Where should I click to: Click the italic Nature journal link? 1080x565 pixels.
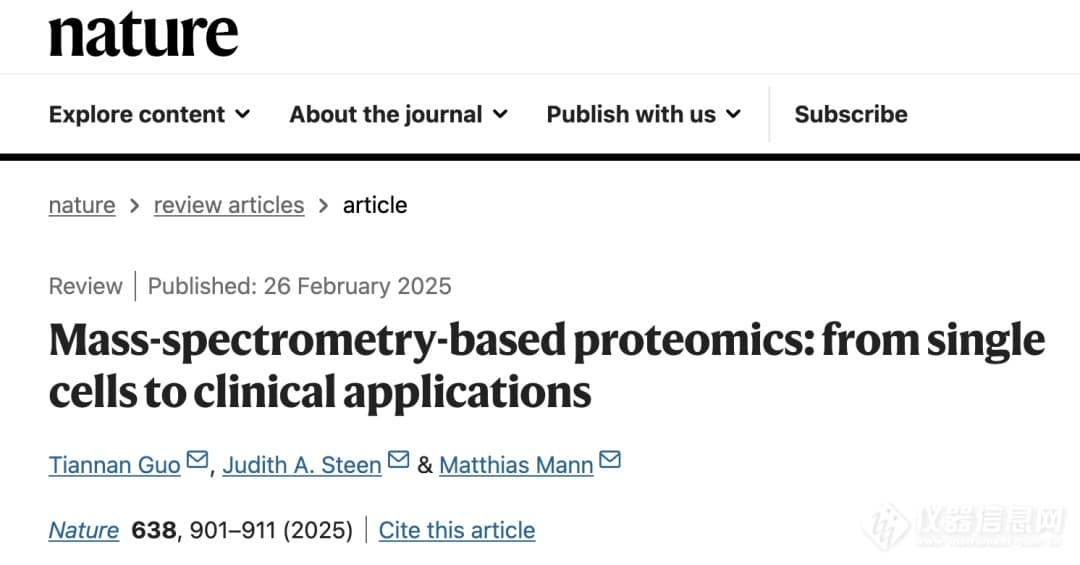(x=83, y=530)
